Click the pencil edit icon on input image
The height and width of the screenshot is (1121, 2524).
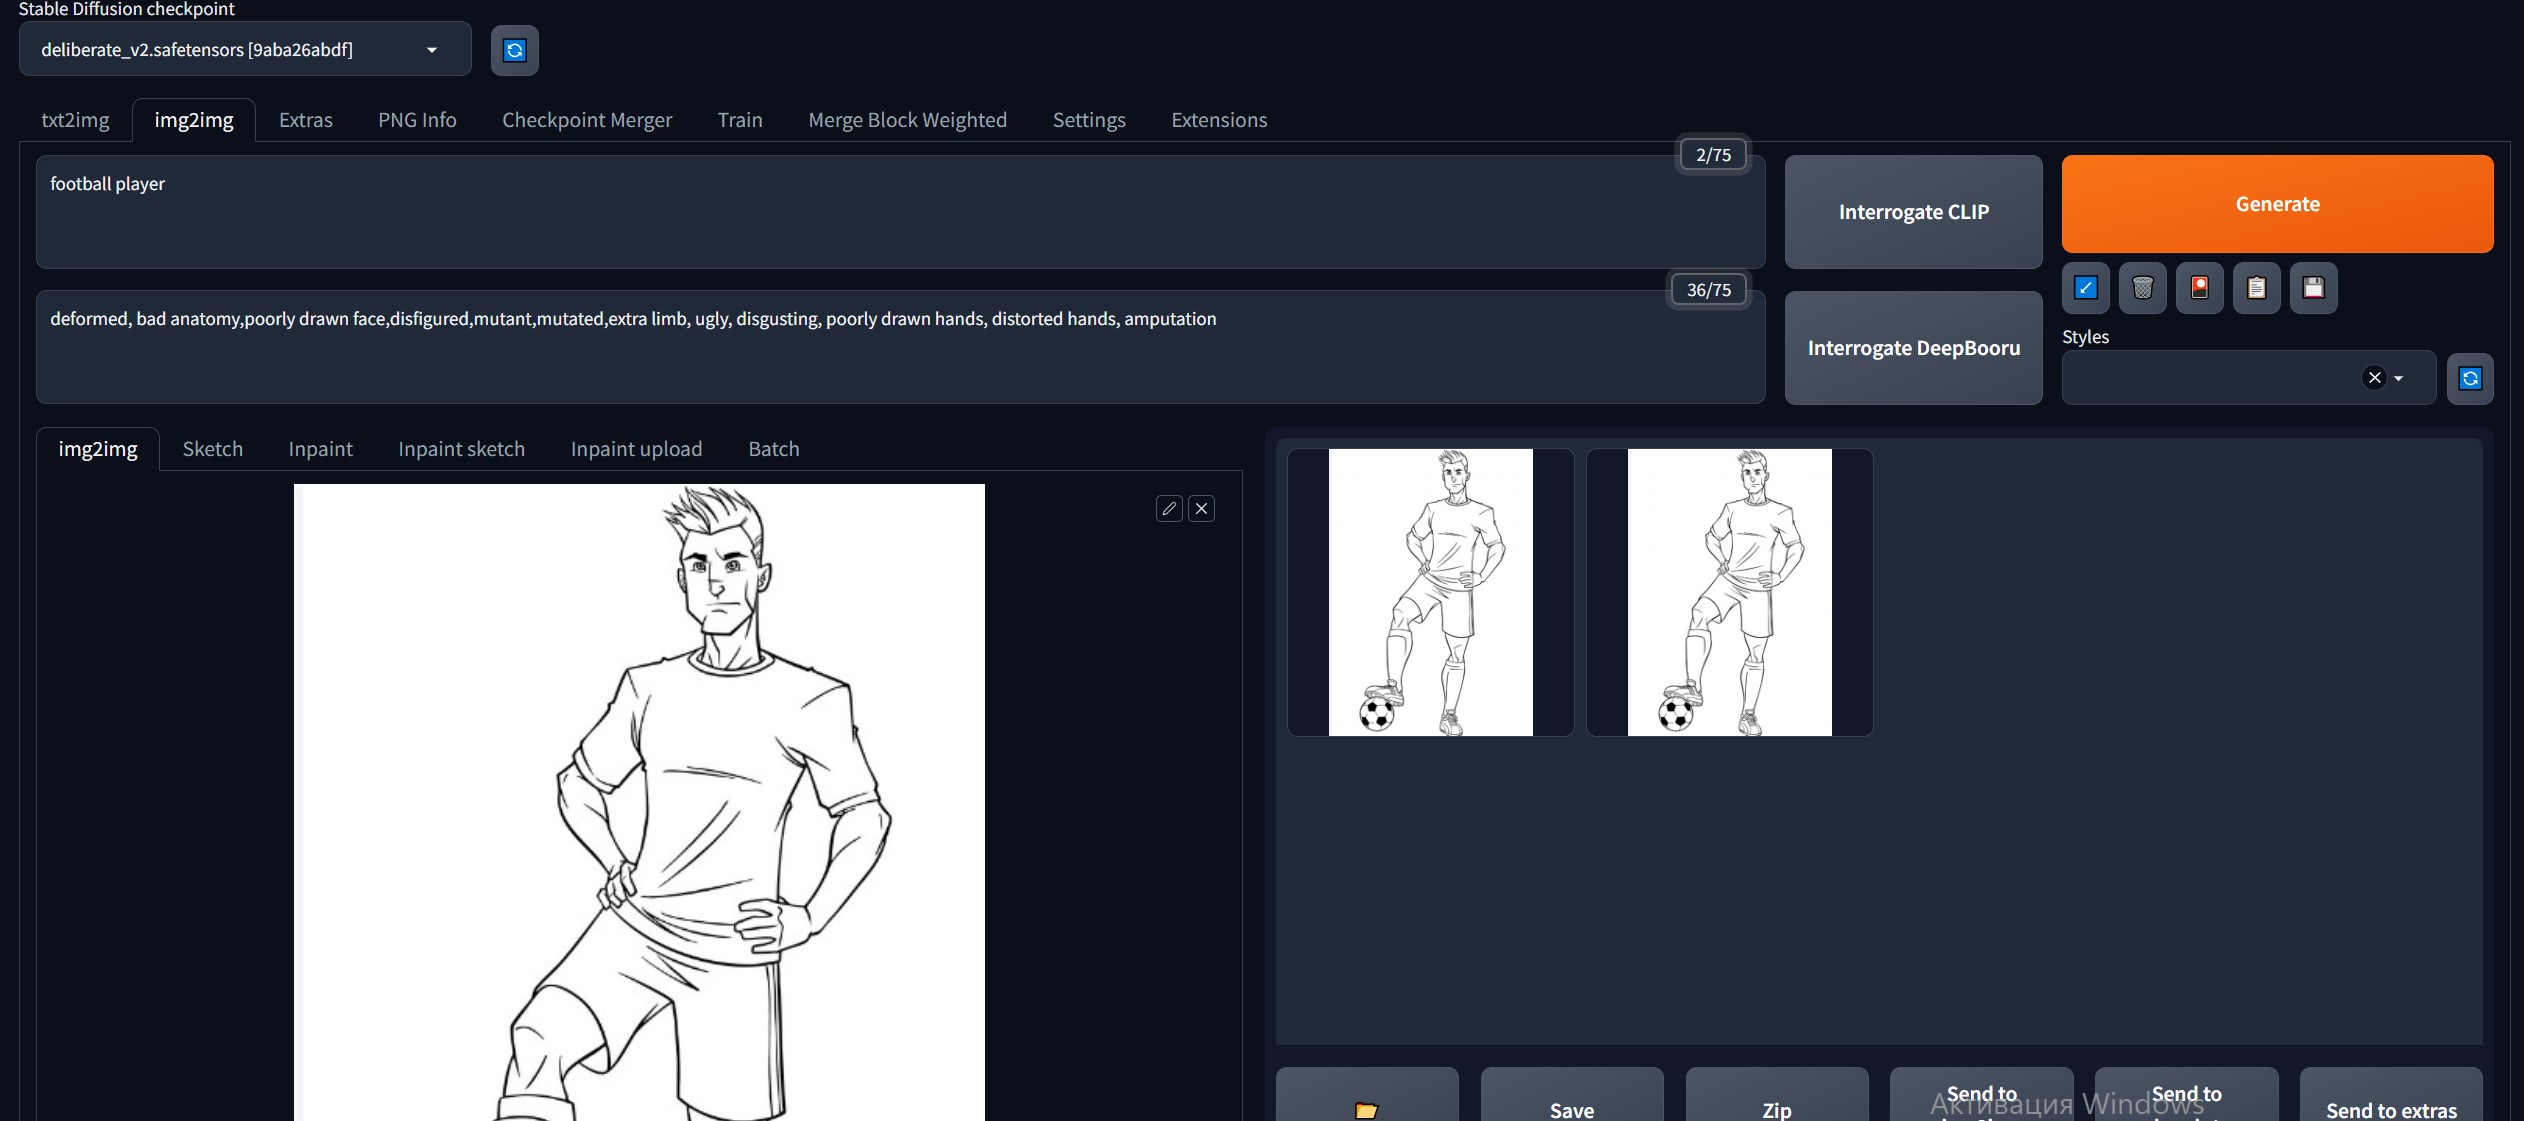[x=1169, y=509]
